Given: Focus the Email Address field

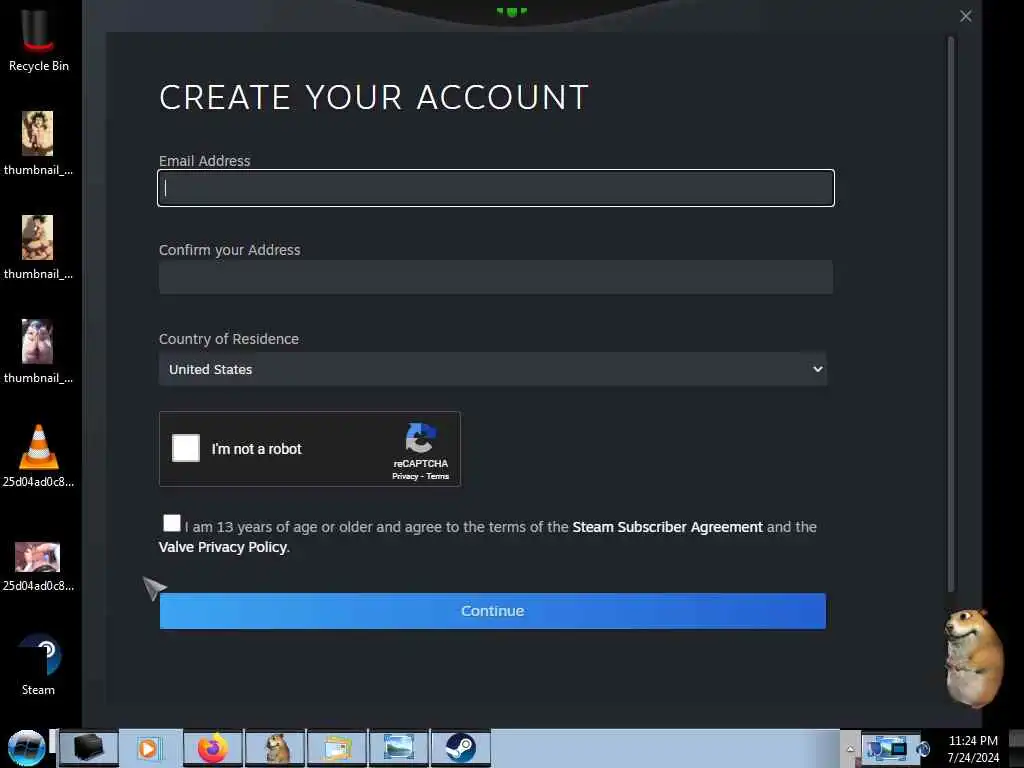Looking at the screenshot, I should pyautogui.click(x=496, y=188).
